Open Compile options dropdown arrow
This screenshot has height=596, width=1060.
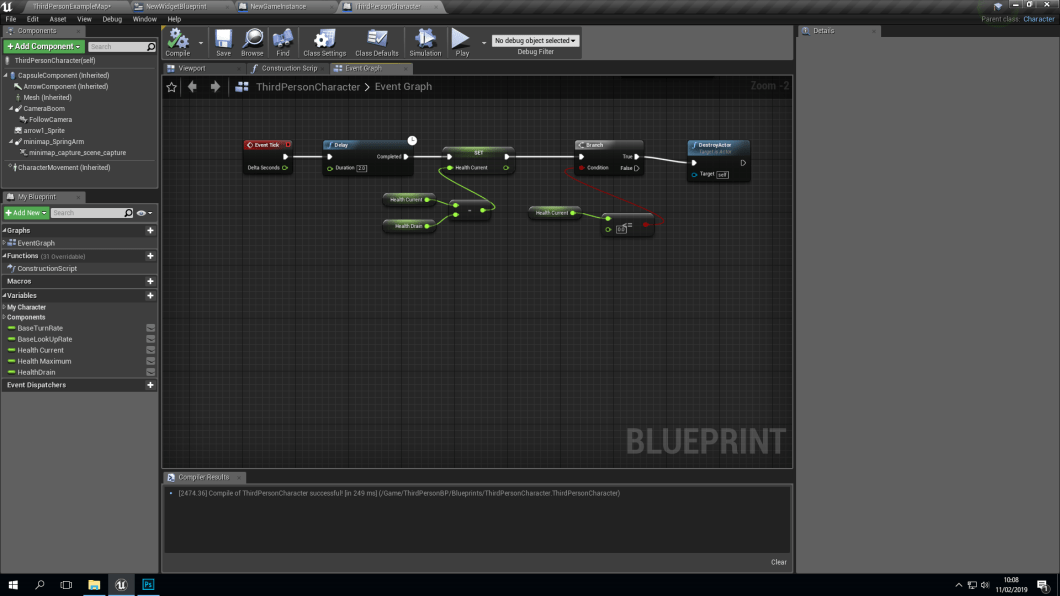pyautogui.click(x=200, y=43)
